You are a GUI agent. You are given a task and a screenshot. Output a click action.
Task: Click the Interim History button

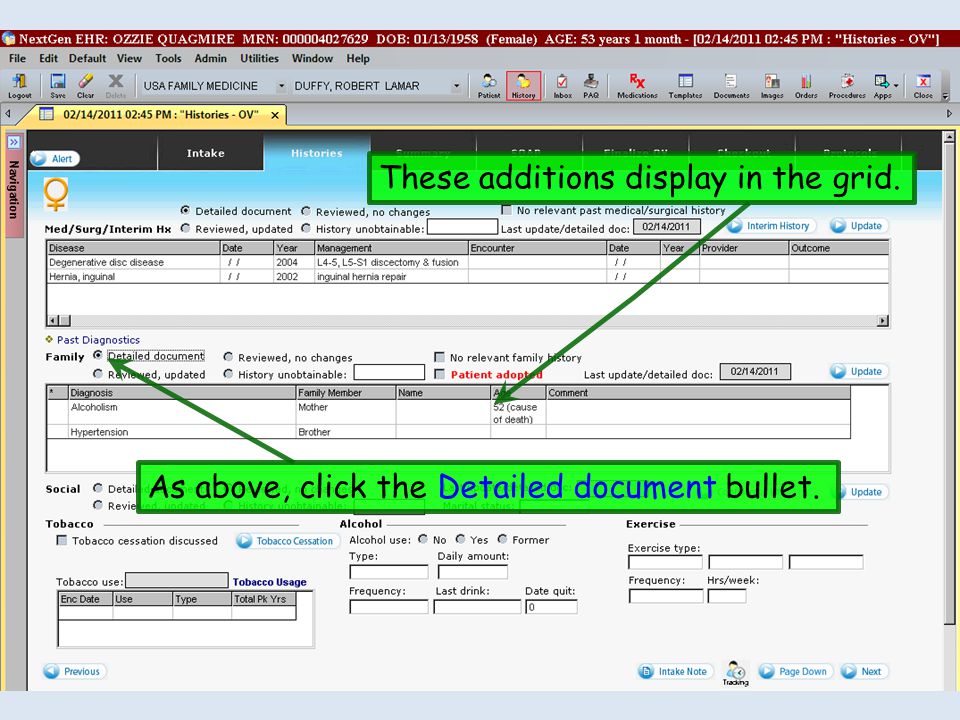click(x=771, y=226)
